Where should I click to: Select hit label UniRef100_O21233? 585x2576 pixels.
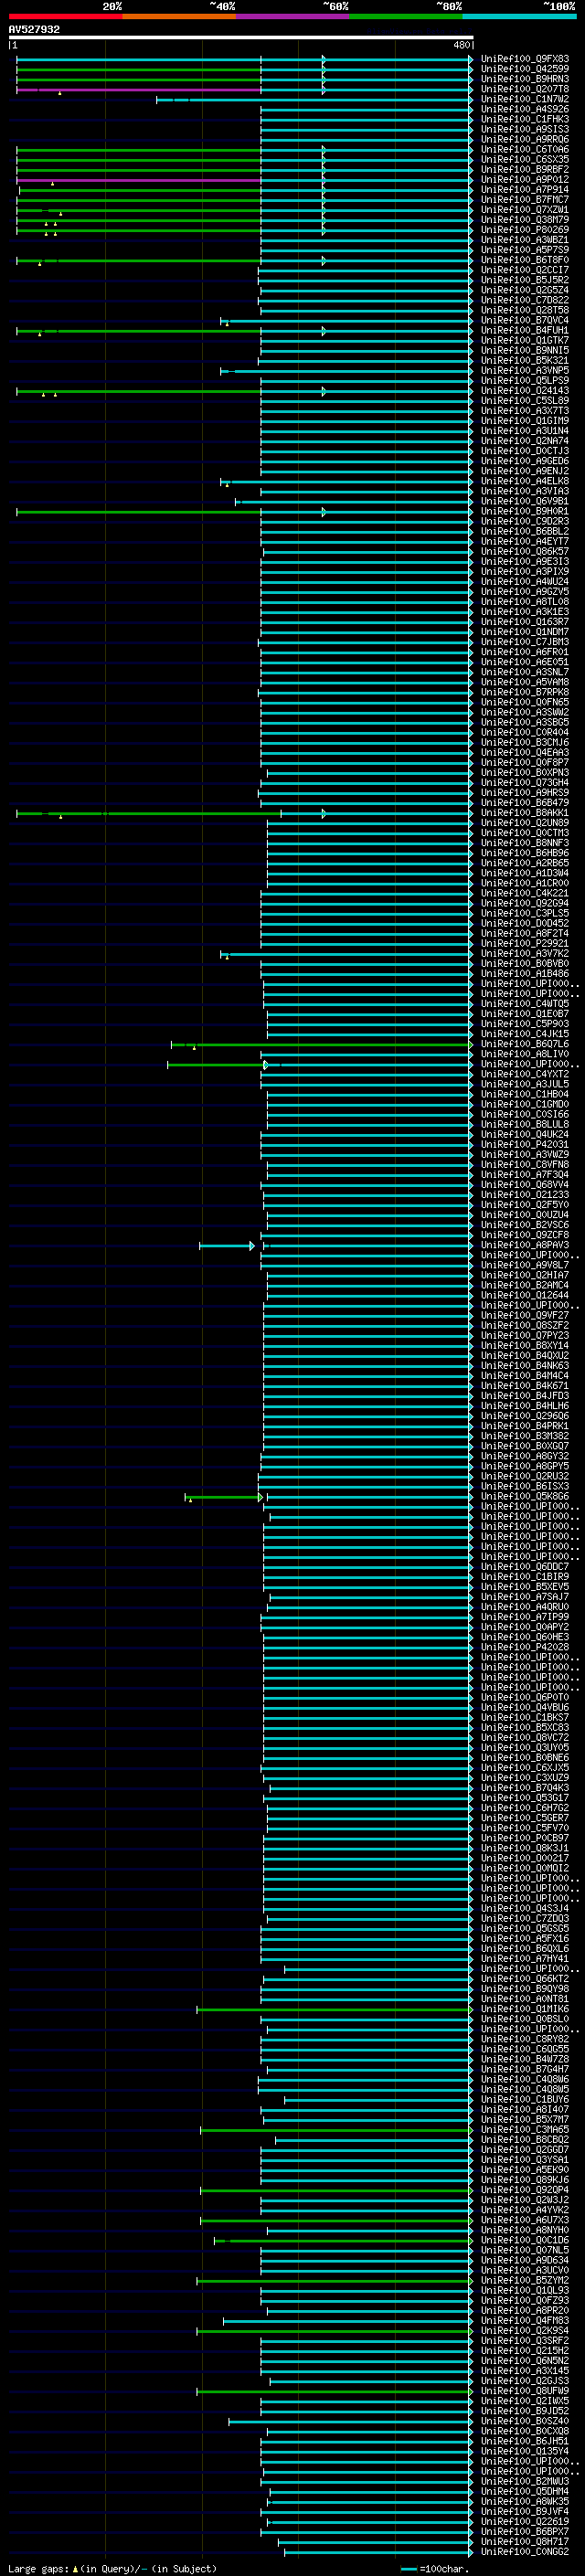525,1195
